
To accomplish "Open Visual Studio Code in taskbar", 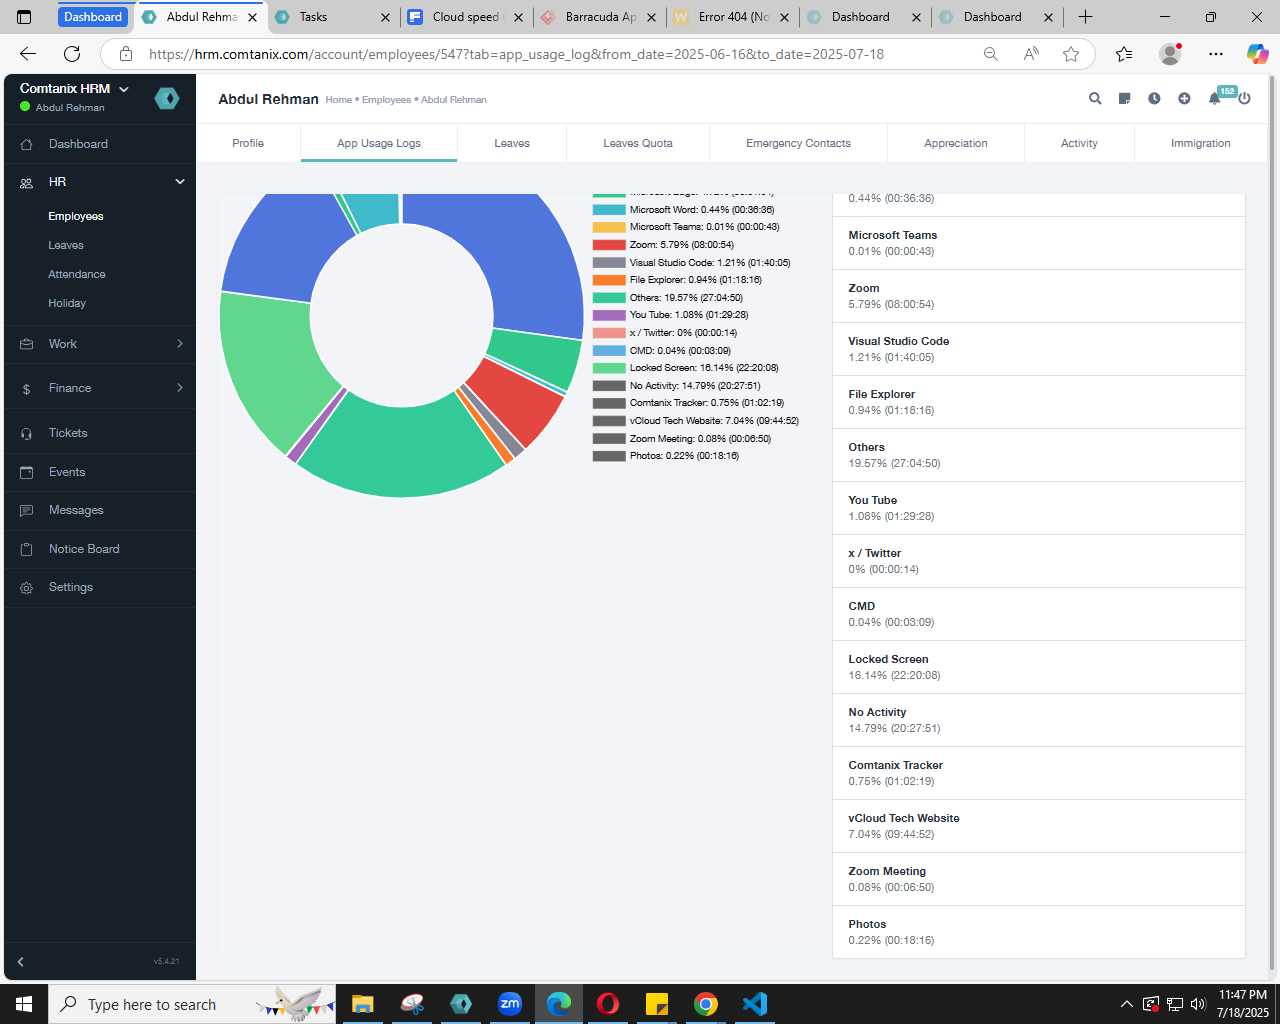I will 755,1003.
